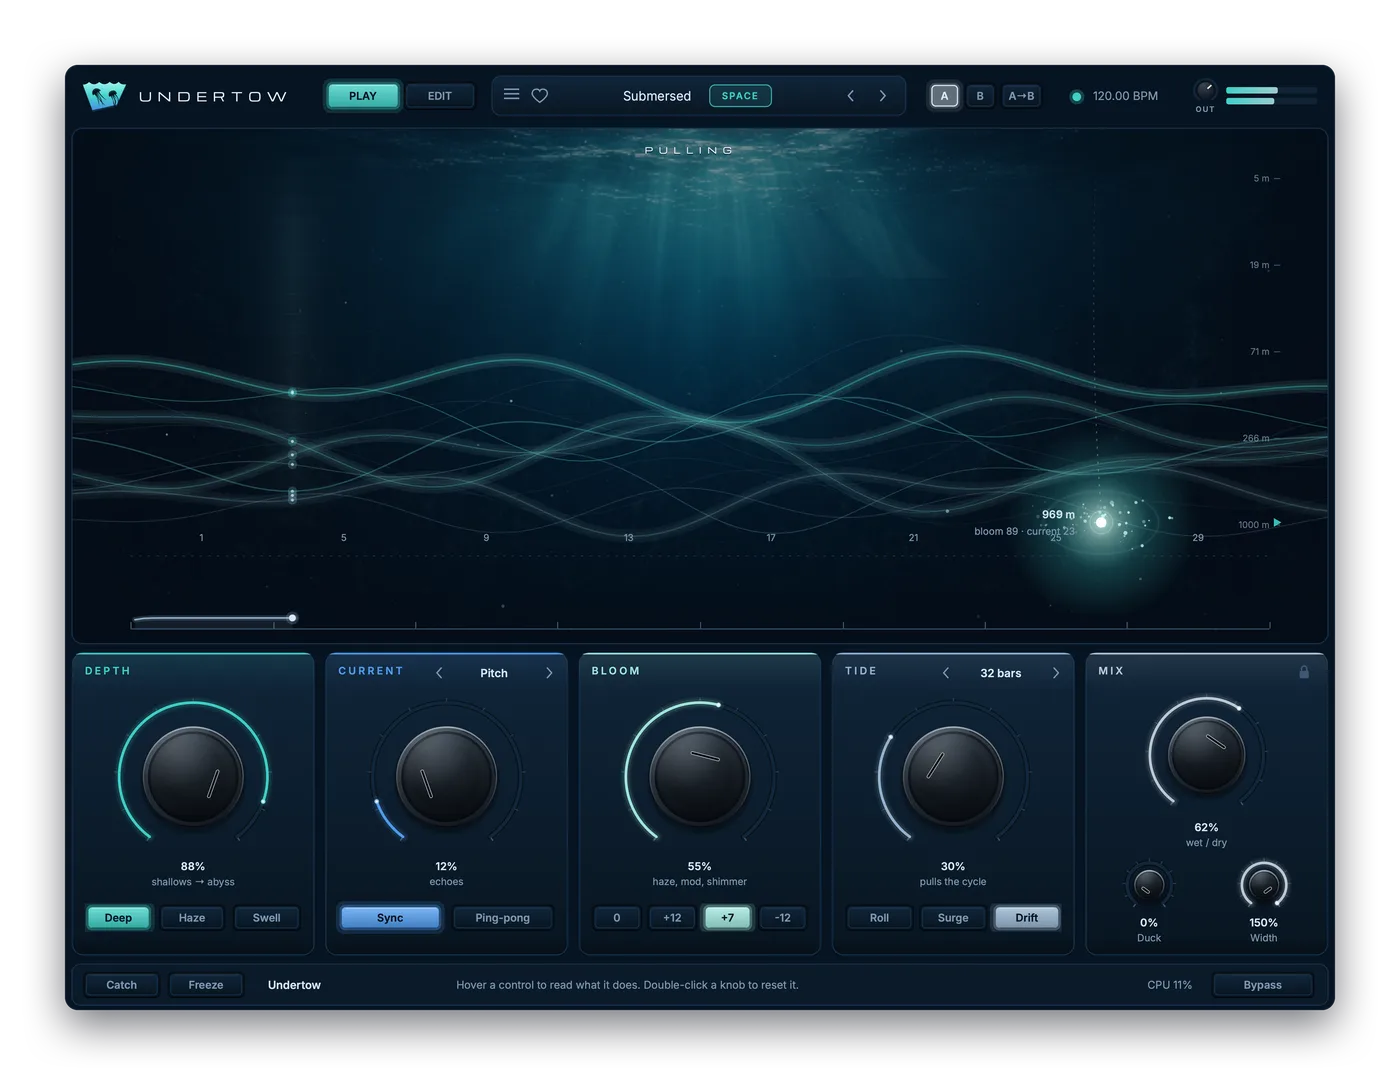The width and height of the screenshot is (1400, 1075).
Task: Click the tempo sync indicator dot
Action: pos(1077,97)
